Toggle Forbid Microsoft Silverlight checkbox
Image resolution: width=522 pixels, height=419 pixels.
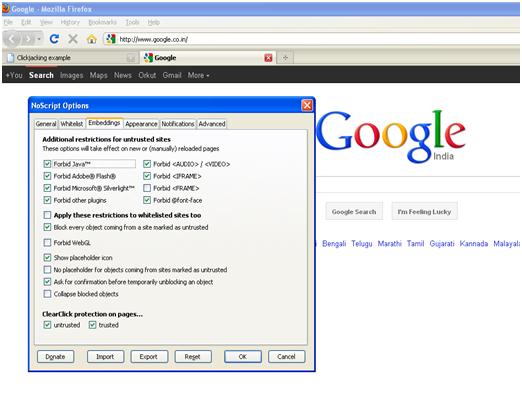tap(47, 188)
